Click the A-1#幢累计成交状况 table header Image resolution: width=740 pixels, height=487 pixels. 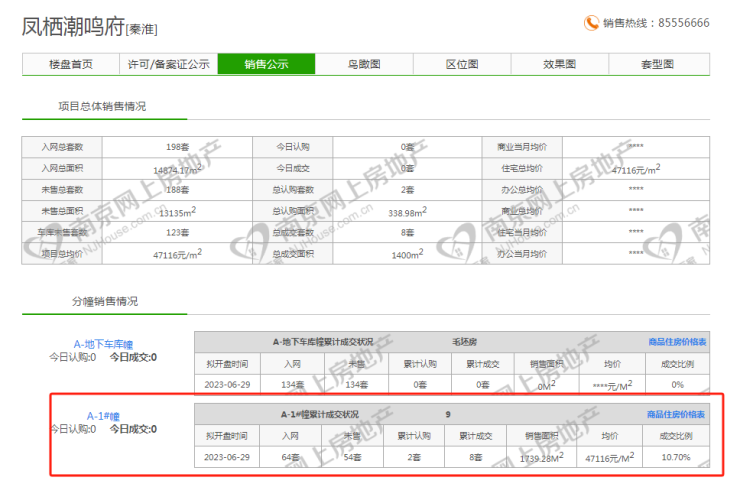tap(320, 414)
